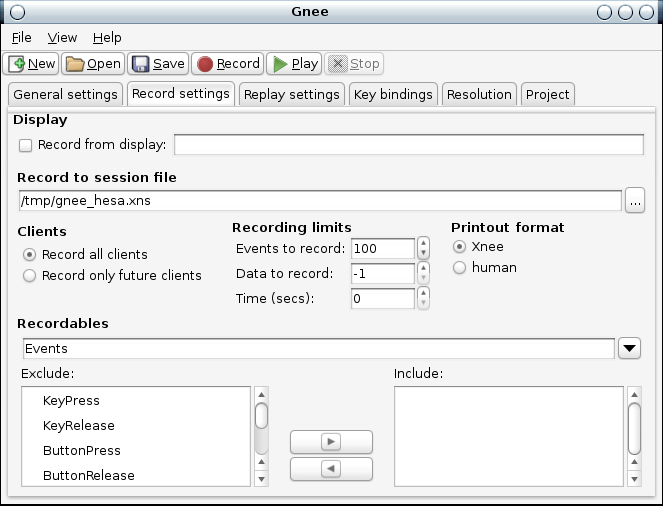663x506 pixels.
Task: Increase Events to record with the up arrow
Action: coord(423,243)
